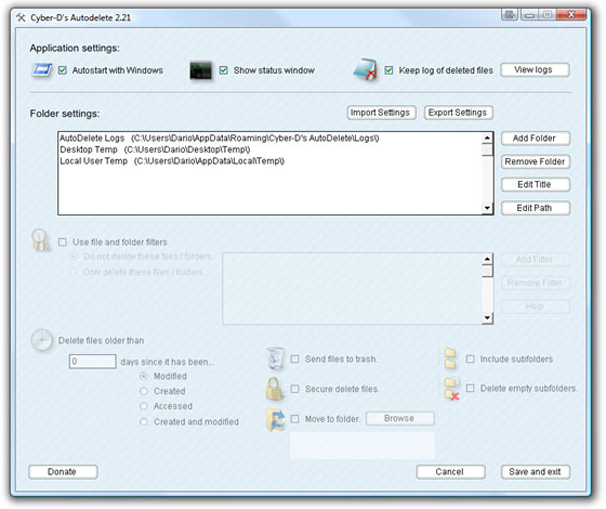The image size is (606, 509).
Task: Click the days-old number input field
Action: (92, 361)
